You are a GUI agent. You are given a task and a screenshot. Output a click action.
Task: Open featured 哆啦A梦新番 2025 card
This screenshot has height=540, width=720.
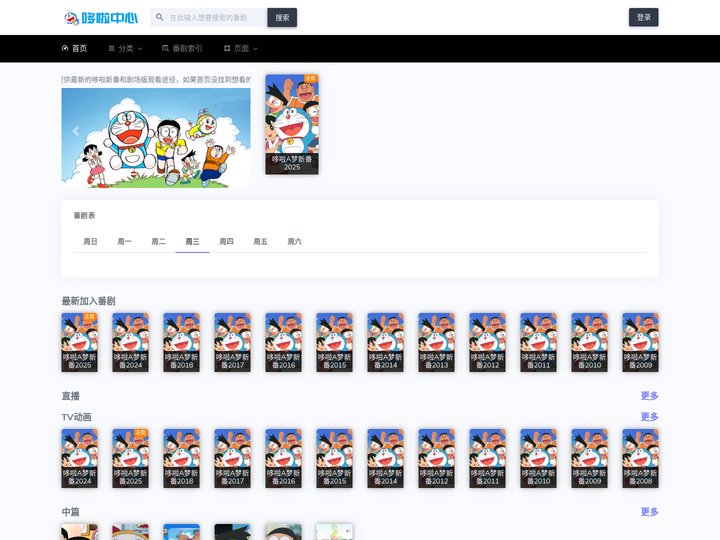coord(292,124)
